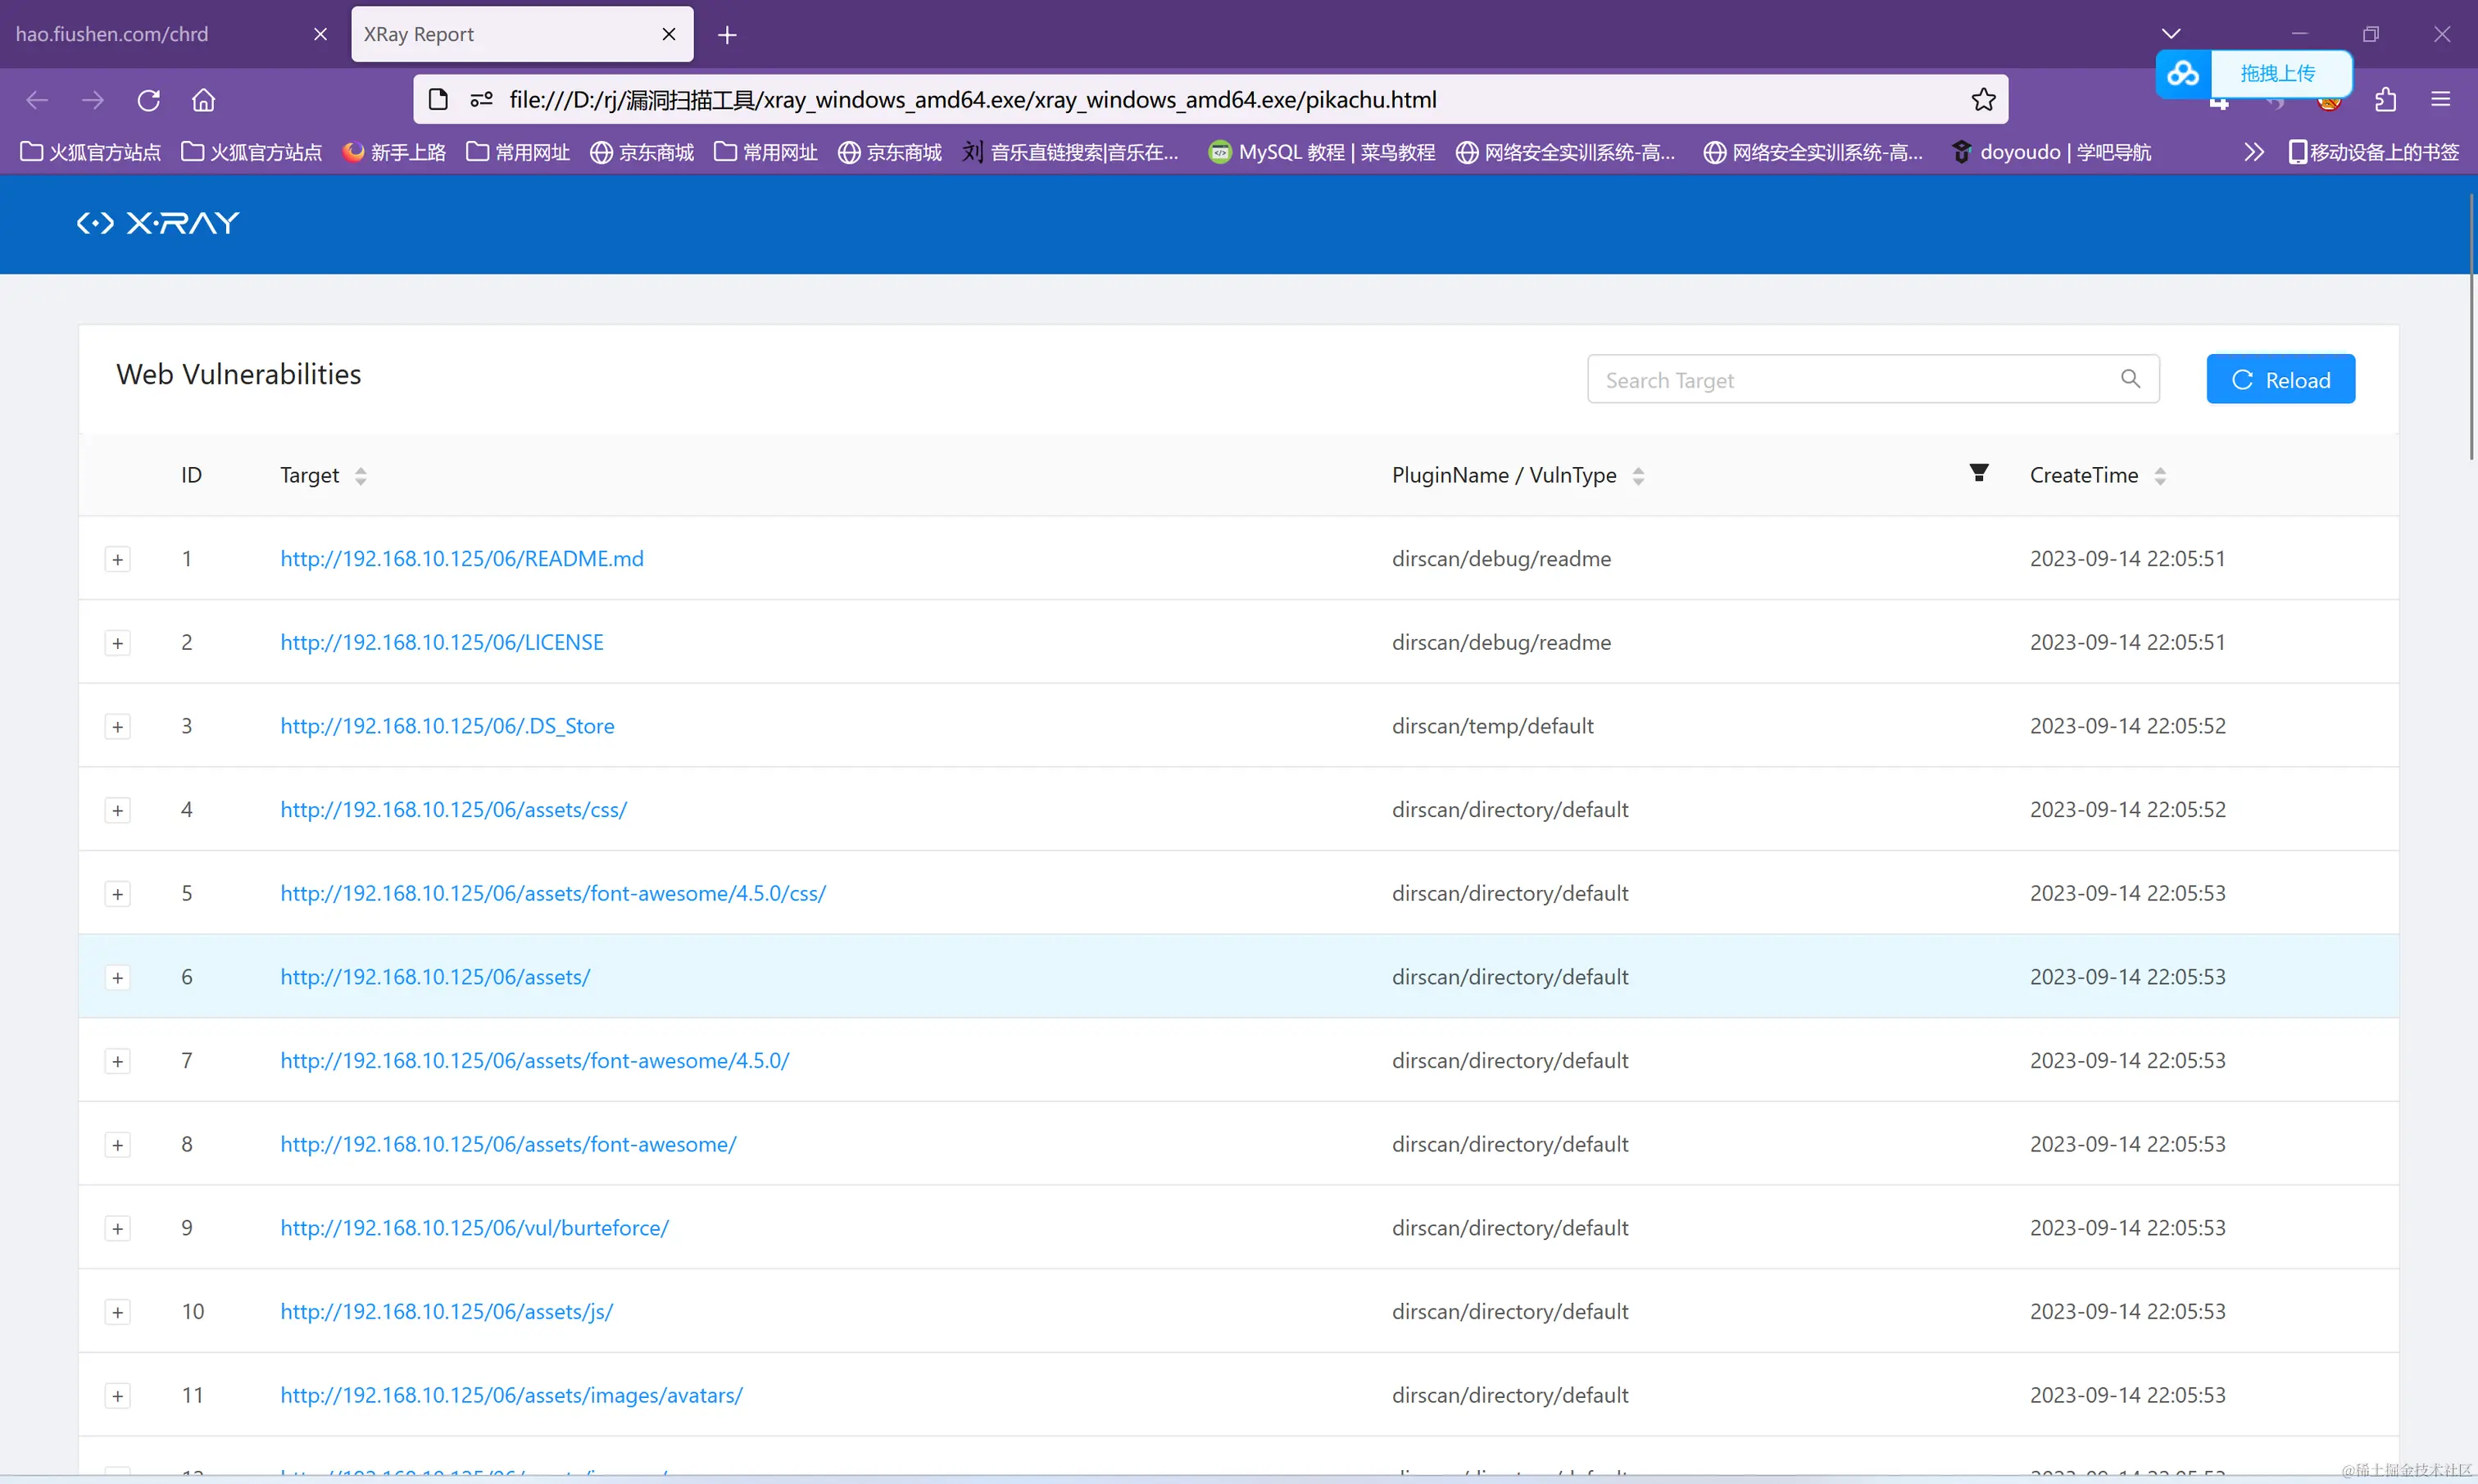Click the filter icon in PluginName column

[1978, 473]
